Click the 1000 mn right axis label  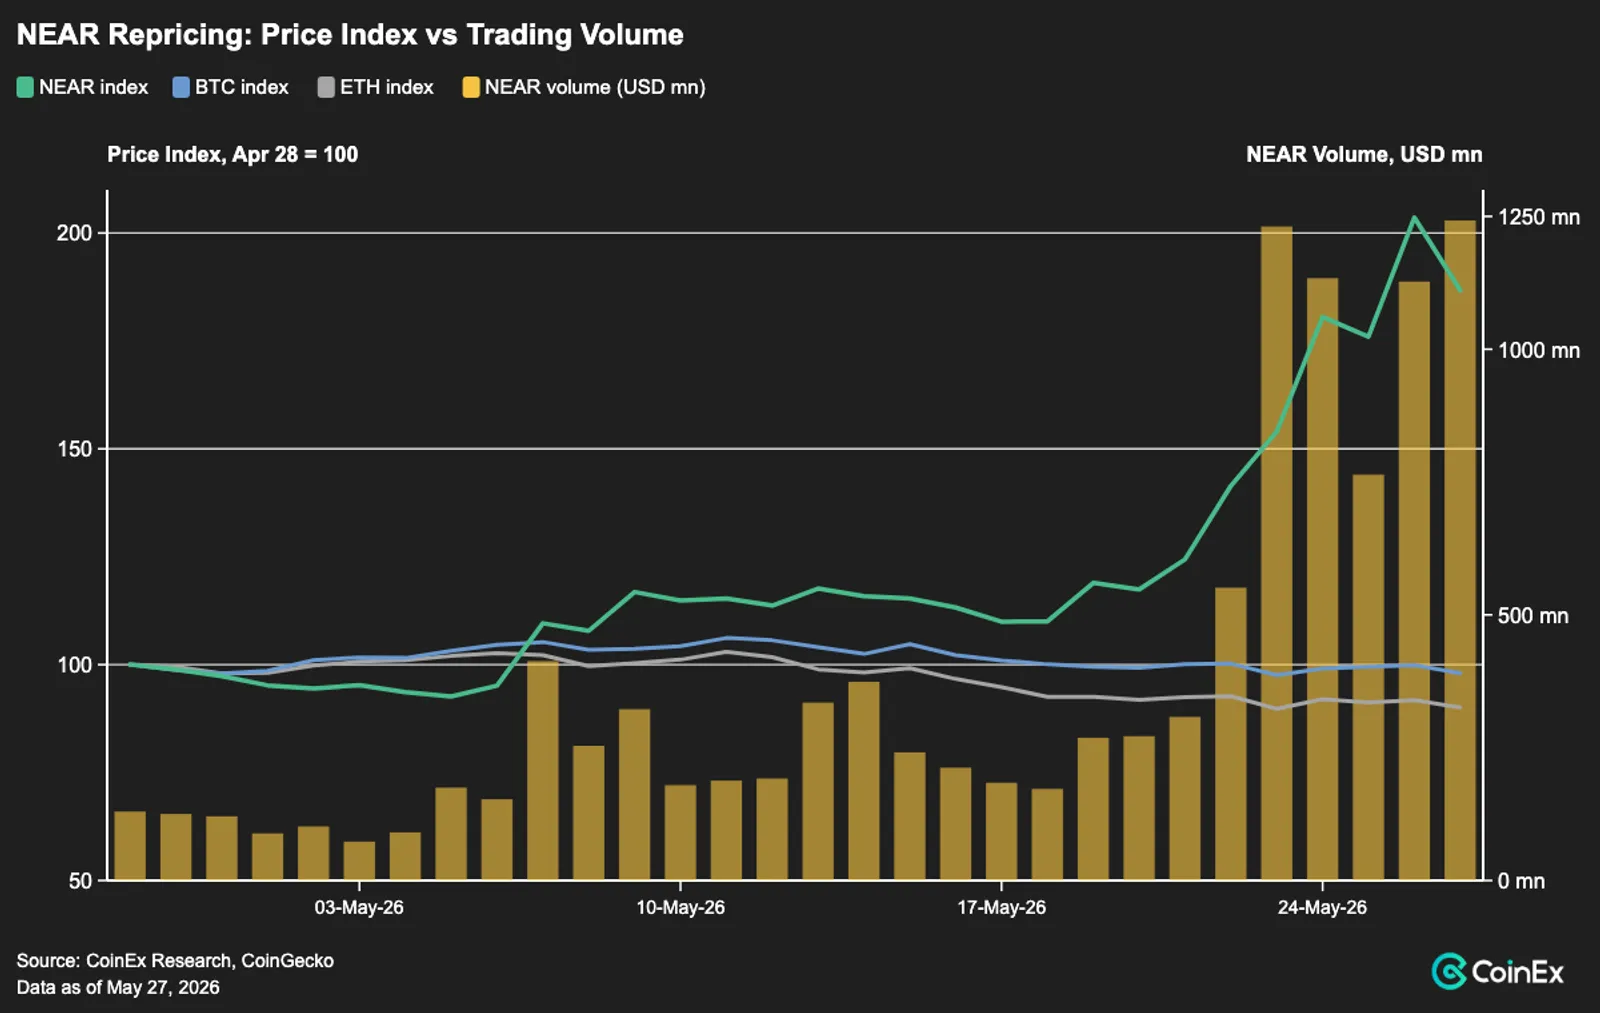[x=1539, y=350]
